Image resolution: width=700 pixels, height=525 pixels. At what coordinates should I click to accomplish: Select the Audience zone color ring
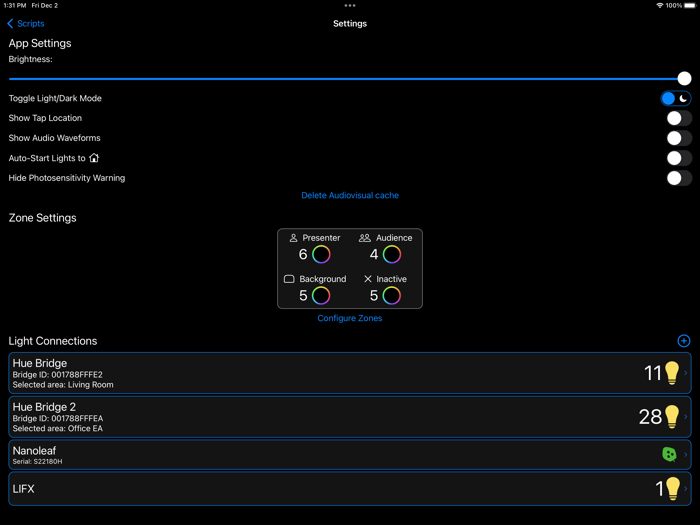tap(392, 254)
